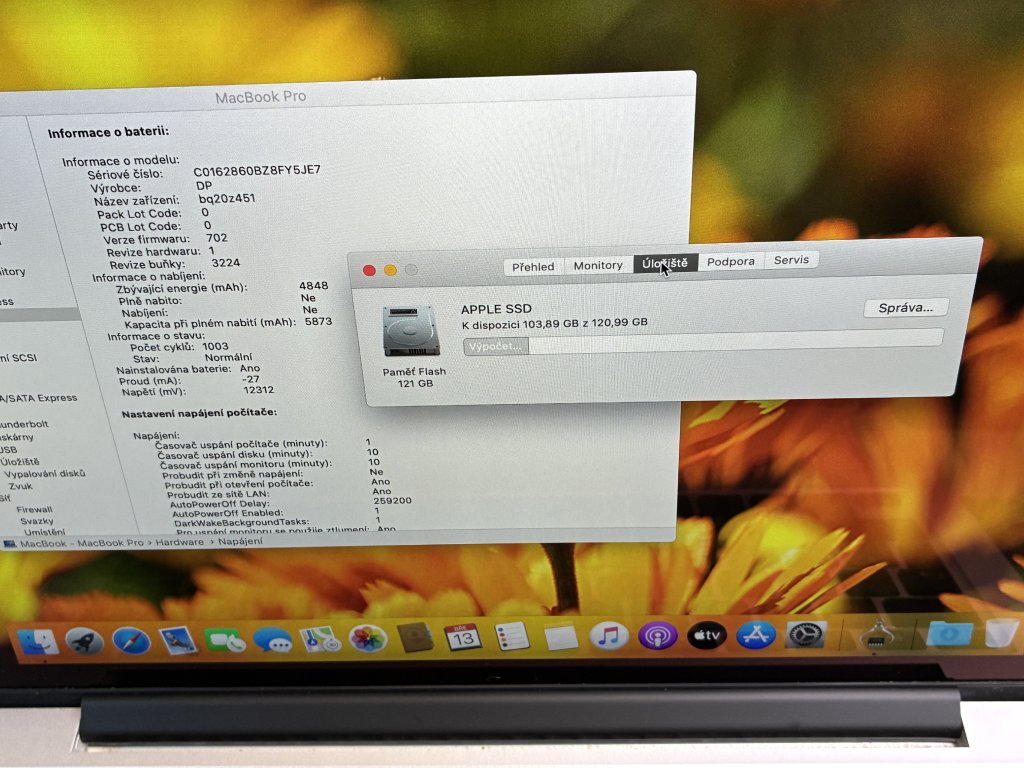Click device name value bq20z451
The width and height of the screenshot is (1024, 768).
point(227,199)
